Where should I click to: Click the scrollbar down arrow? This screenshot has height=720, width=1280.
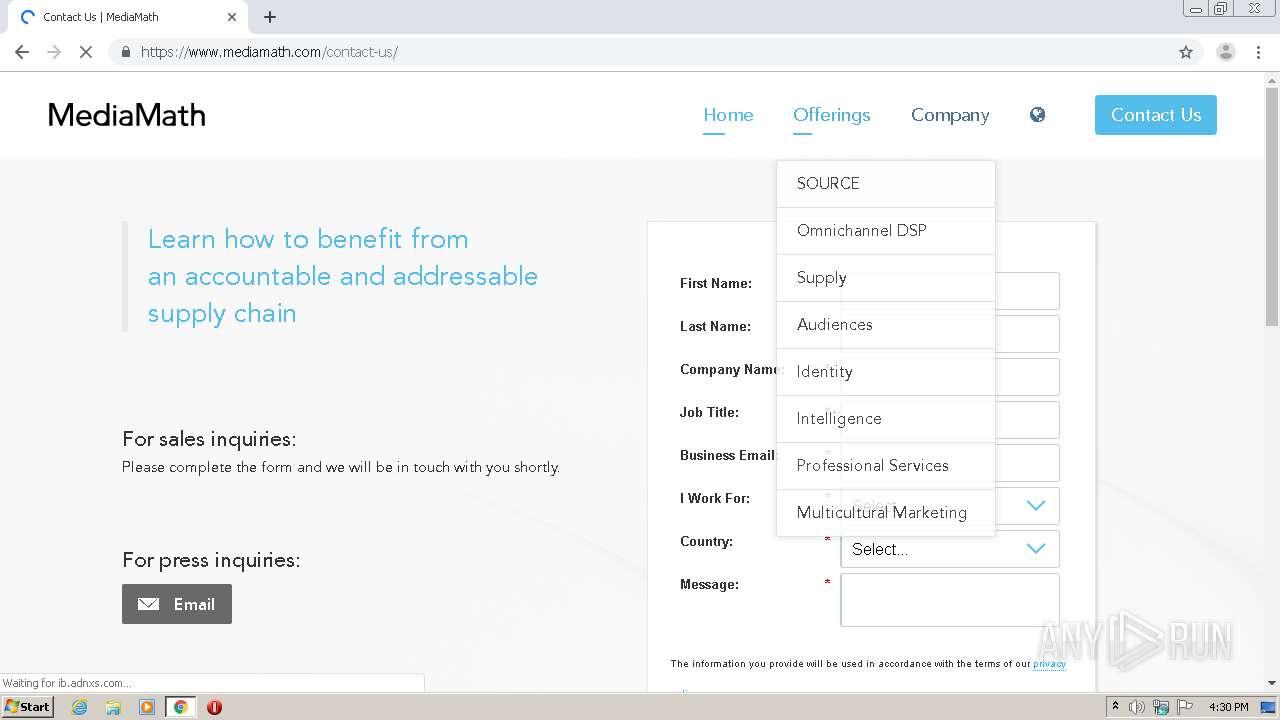[x=1271, y=683]
